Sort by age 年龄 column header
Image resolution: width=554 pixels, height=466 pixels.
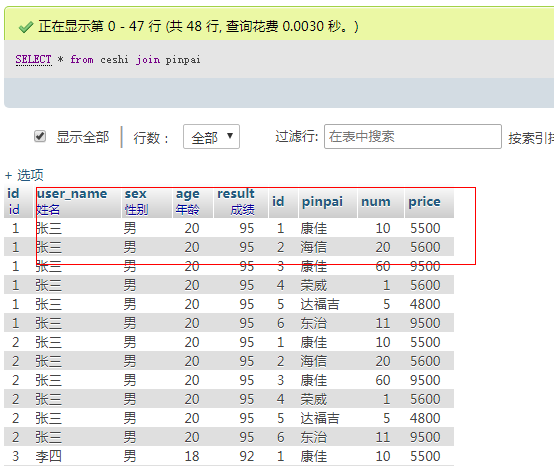(x=188, y=202)
